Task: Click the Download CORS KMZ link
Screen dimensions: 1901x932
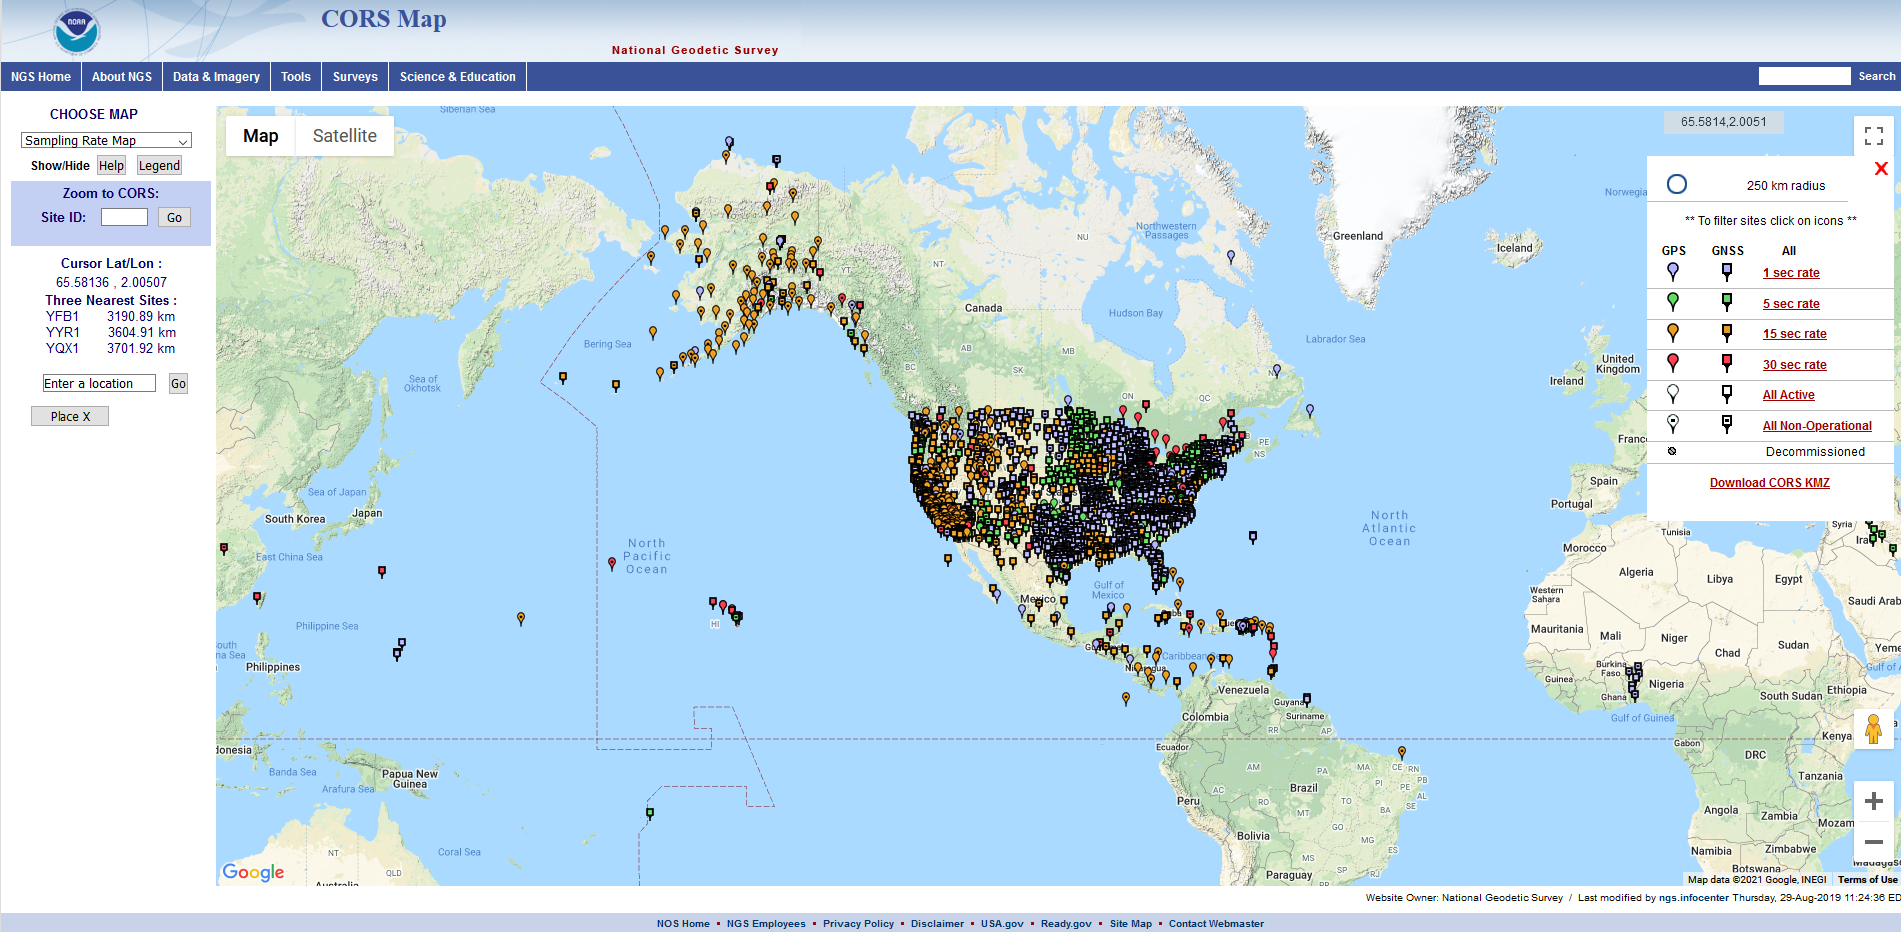Action: [x=1769, y=483]
